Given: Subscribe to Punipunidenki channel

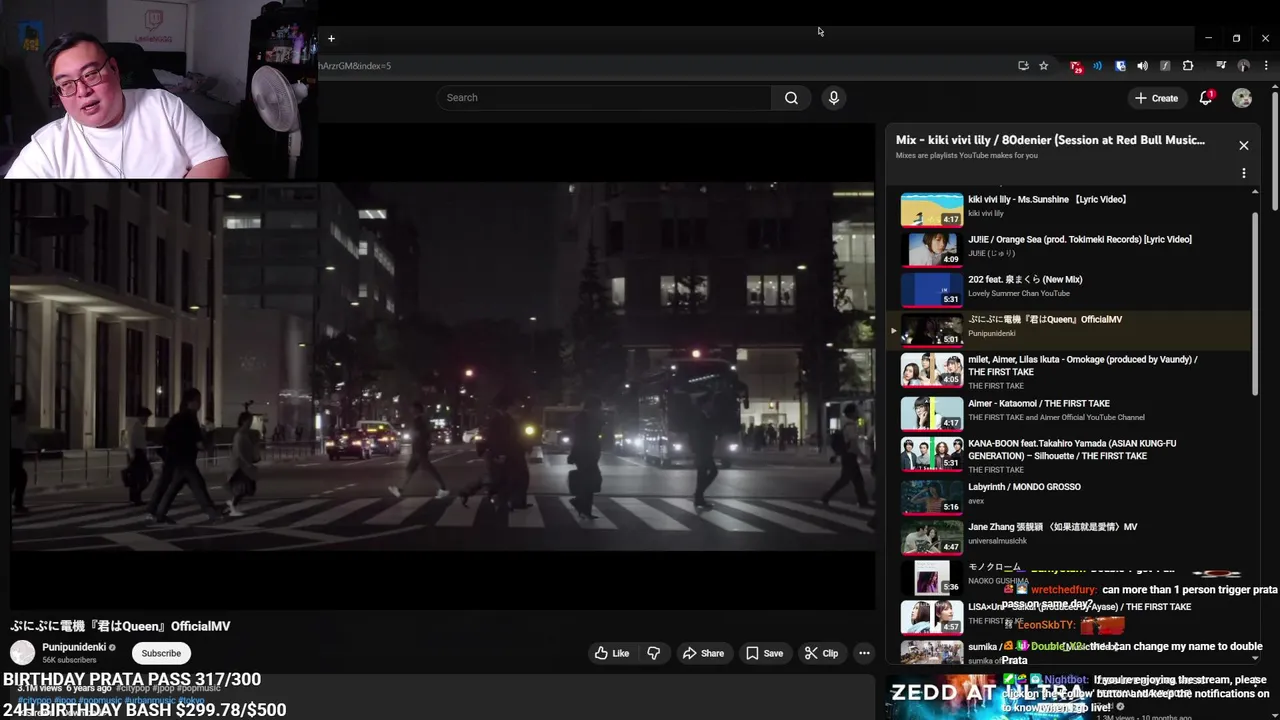Looking at the screenshot, I should point(161,653).
